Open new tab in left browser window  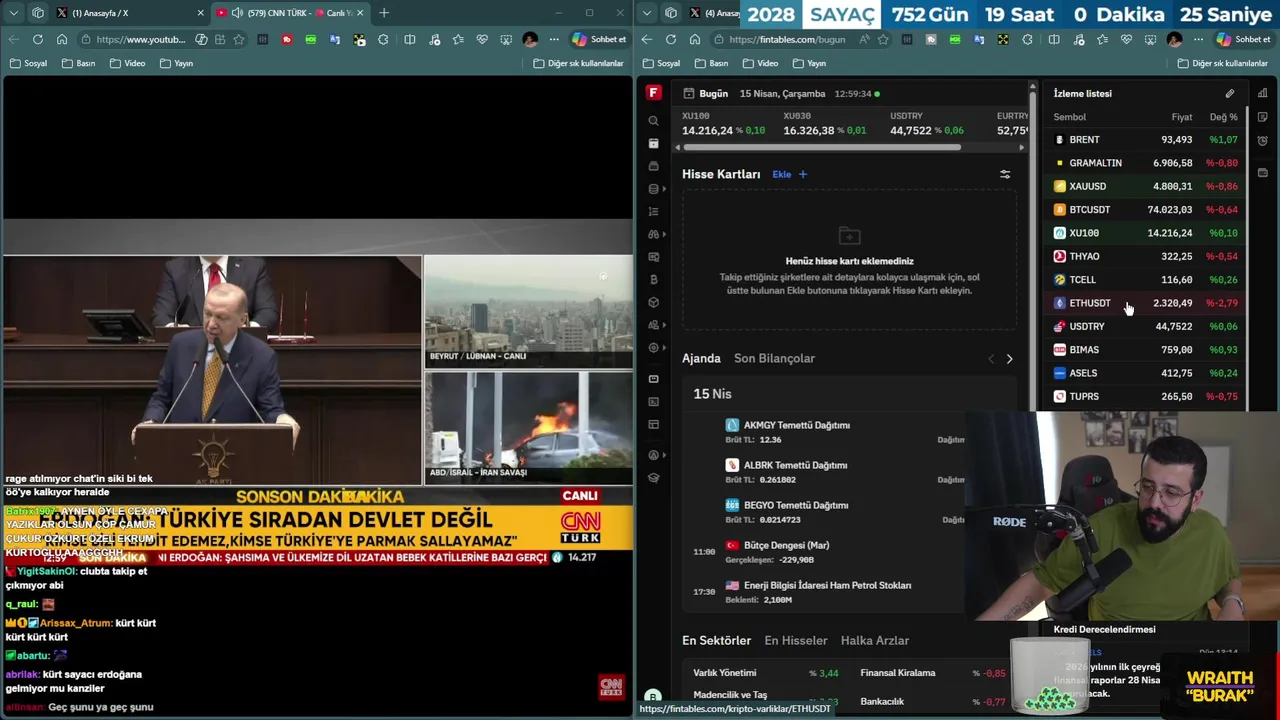click(384, 13)
